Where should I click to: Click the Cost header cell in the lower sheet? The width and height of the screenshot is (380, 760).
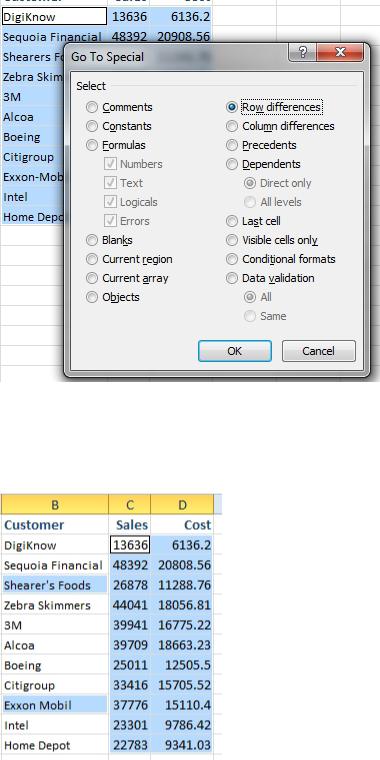coord(182,525)
